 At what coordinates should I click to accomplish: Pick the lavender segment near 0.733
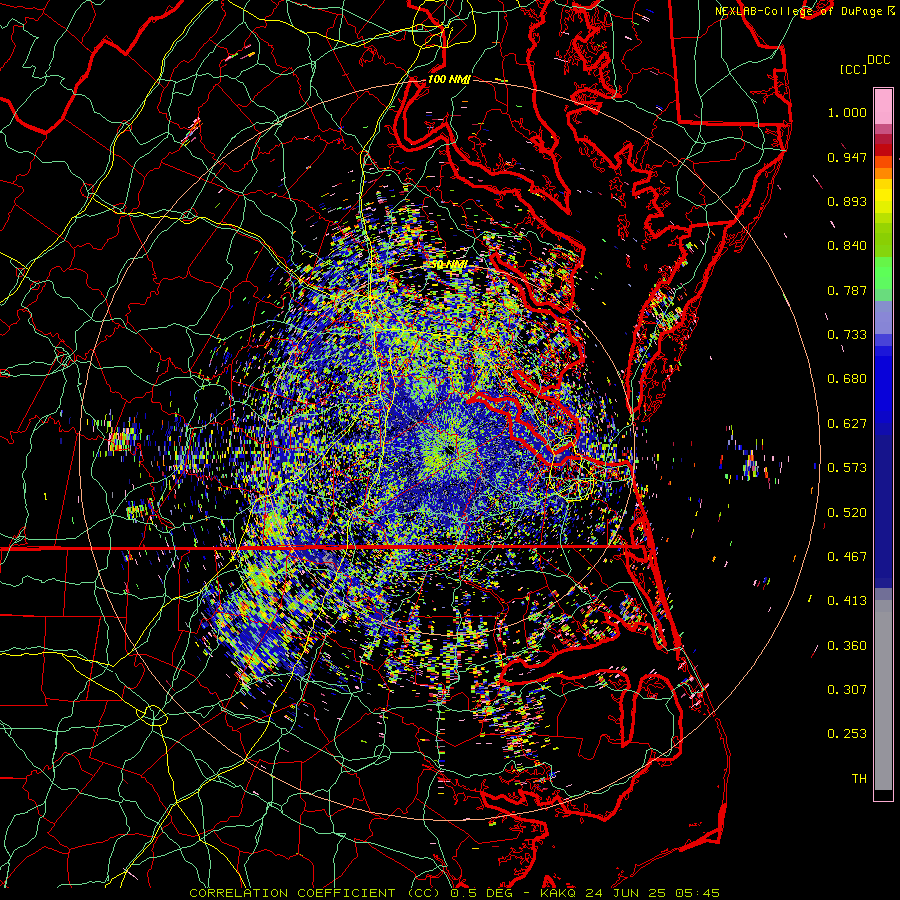point(883,317)
